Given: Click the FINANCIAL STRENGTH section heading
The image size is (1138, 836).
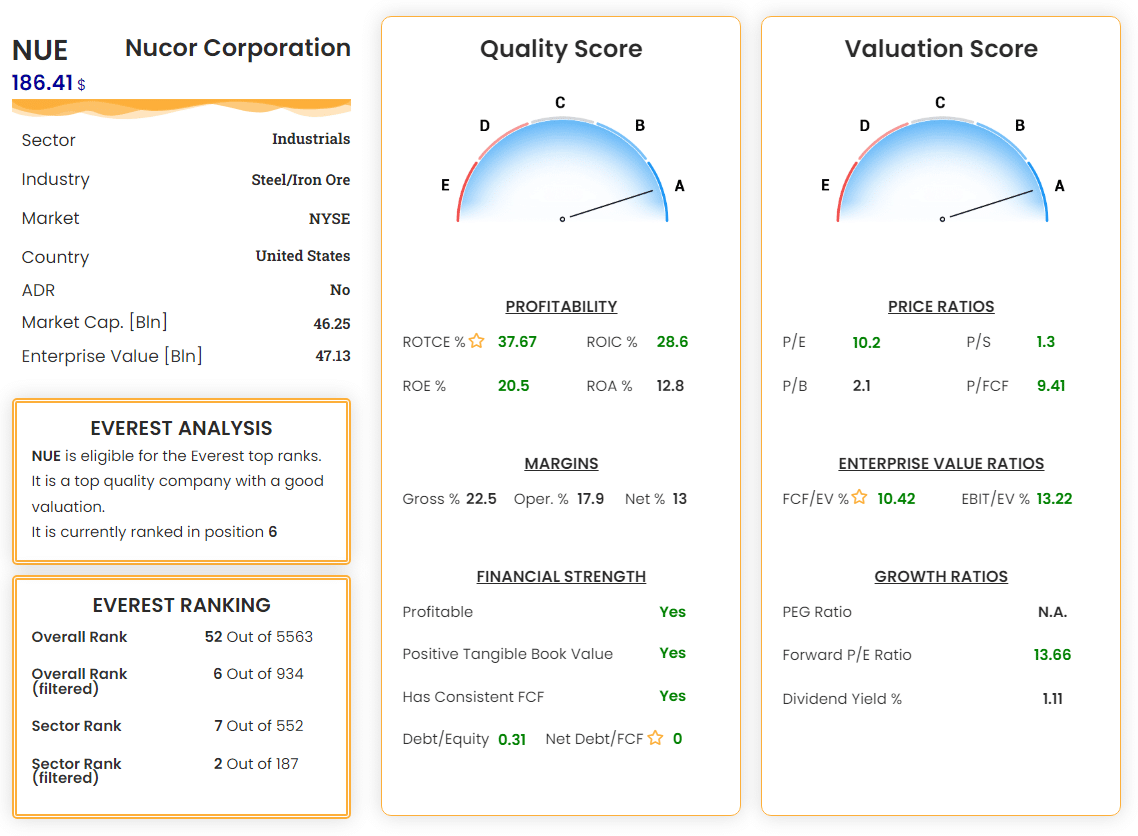Looking at the screenshot, I should [x=561, y=576].
